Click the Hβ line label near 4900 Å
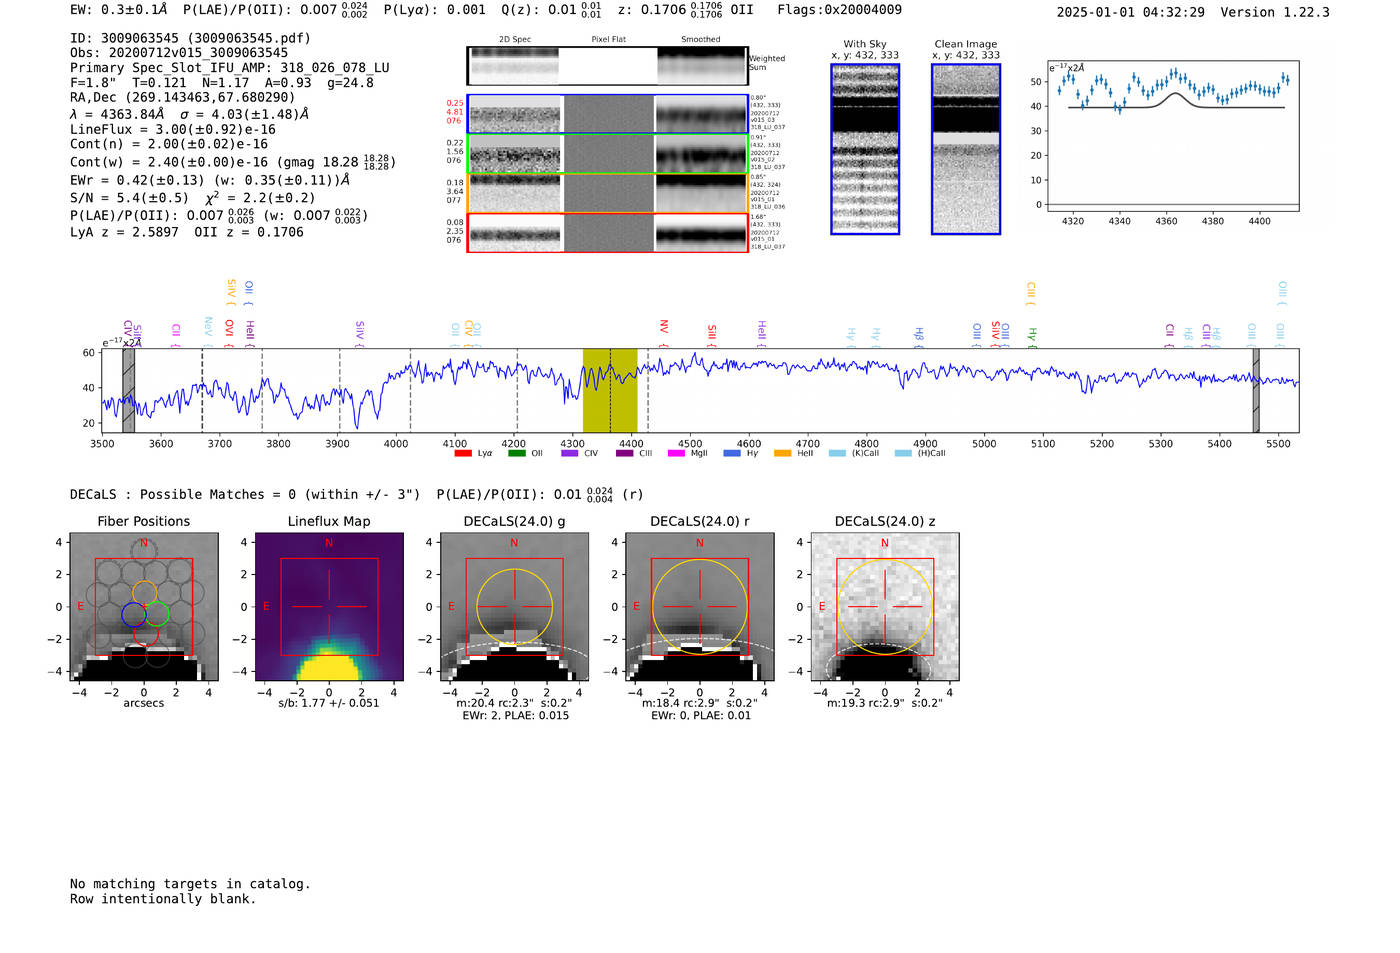Screen dimensions: 1400x953 (x=918, y=334)
